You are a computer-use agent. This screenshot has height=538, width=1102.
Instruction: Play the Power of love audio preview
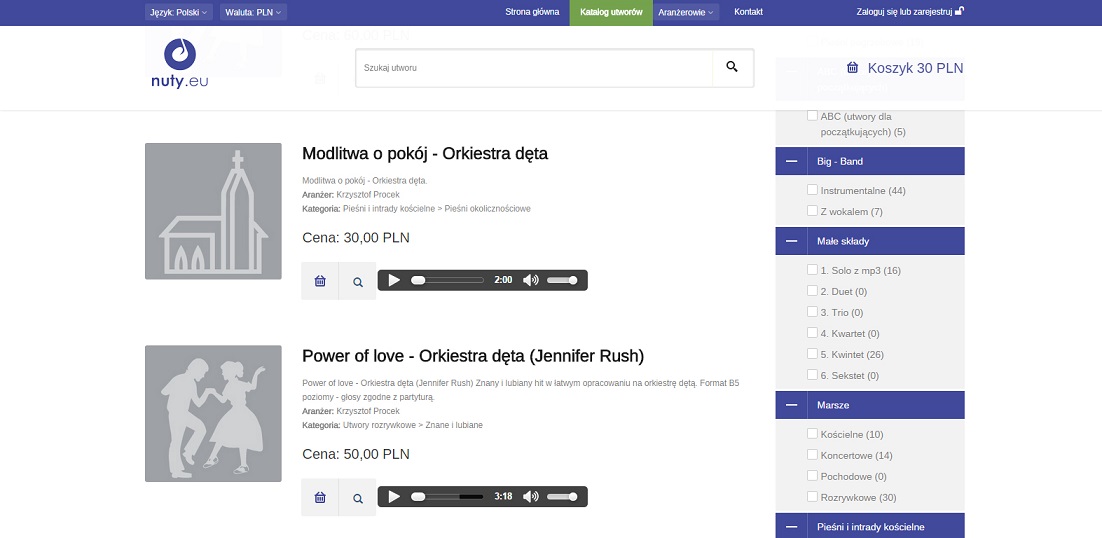pyautogui.click(x=394, y=496)
